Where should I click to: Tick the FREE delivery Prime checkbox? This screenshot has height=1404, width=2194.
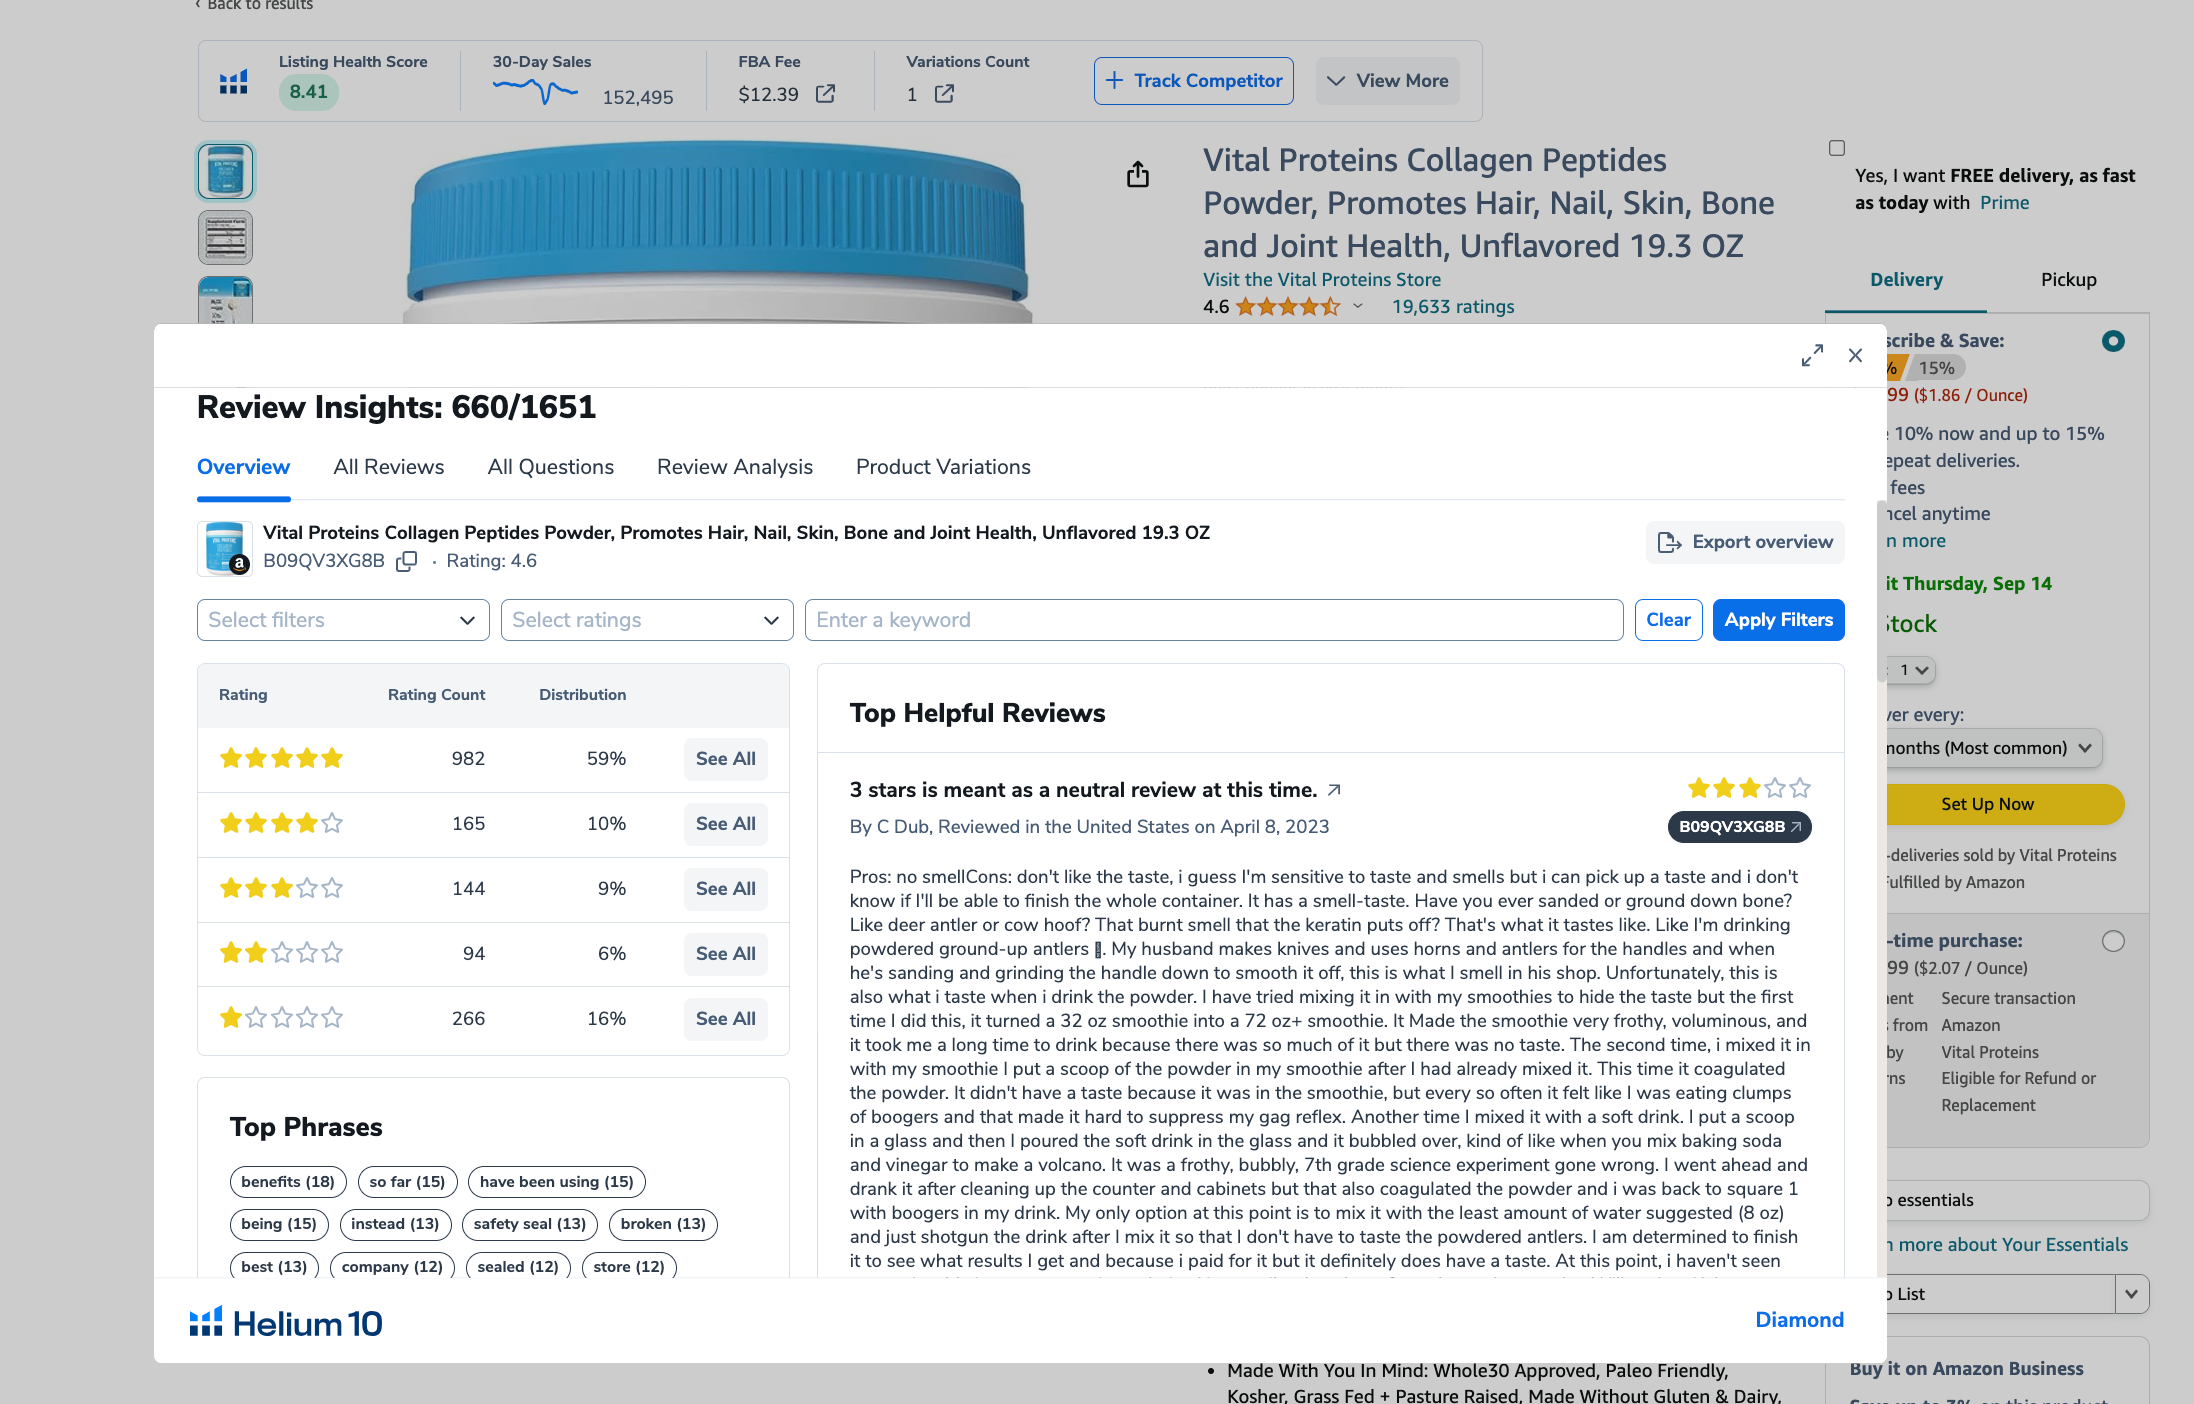pos(1837,148)
